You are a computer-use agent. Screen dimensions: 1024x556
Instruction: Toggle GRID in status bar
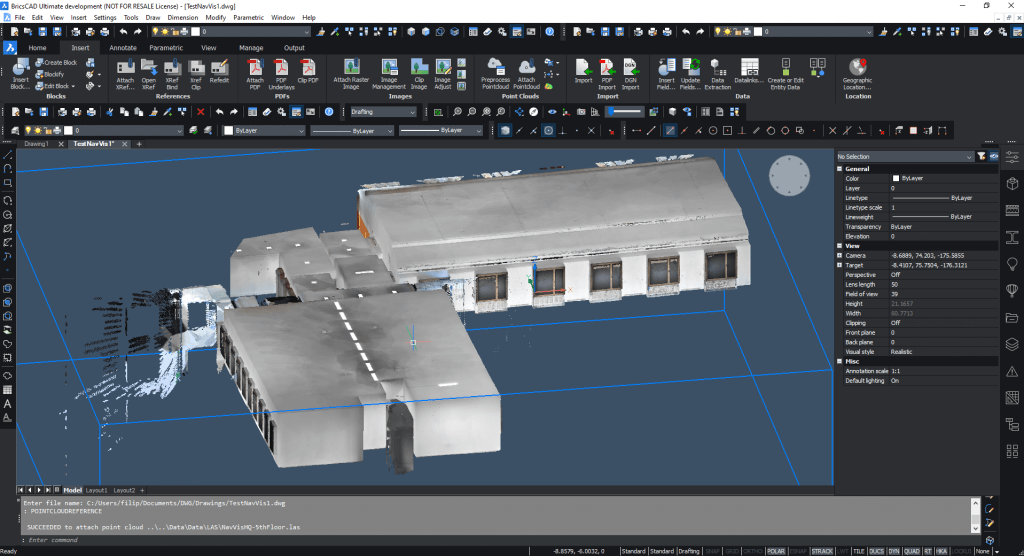tap(732, 551)
